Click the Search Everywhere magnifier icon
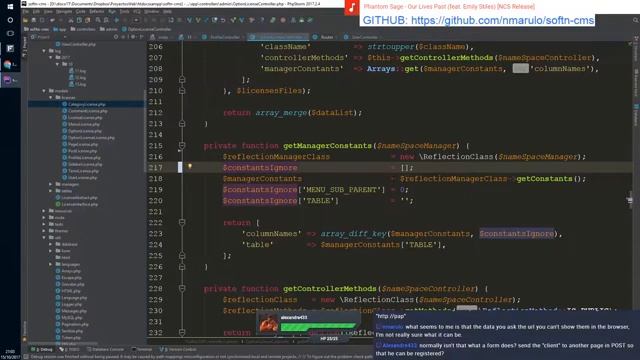This screenshot has height=360, width=640. [x=636, y=20]
